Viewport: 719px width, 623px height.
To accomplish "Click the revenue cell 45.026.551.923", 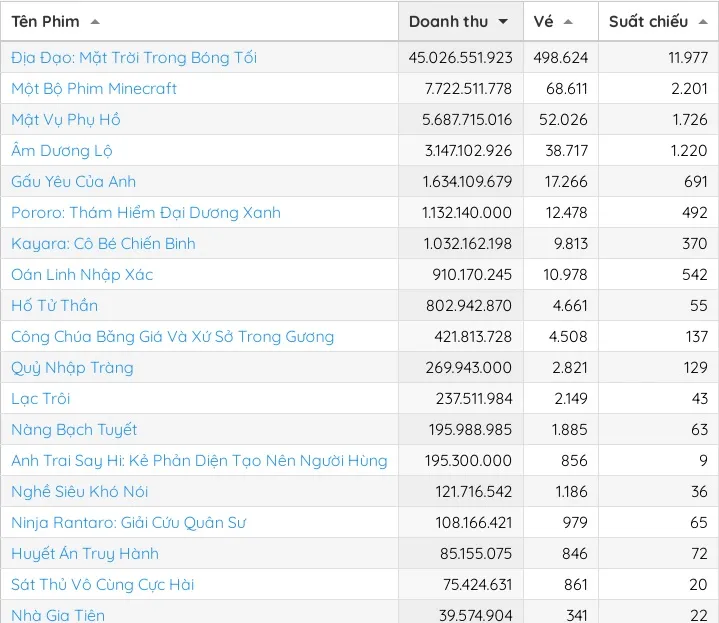I will [460, 57].
